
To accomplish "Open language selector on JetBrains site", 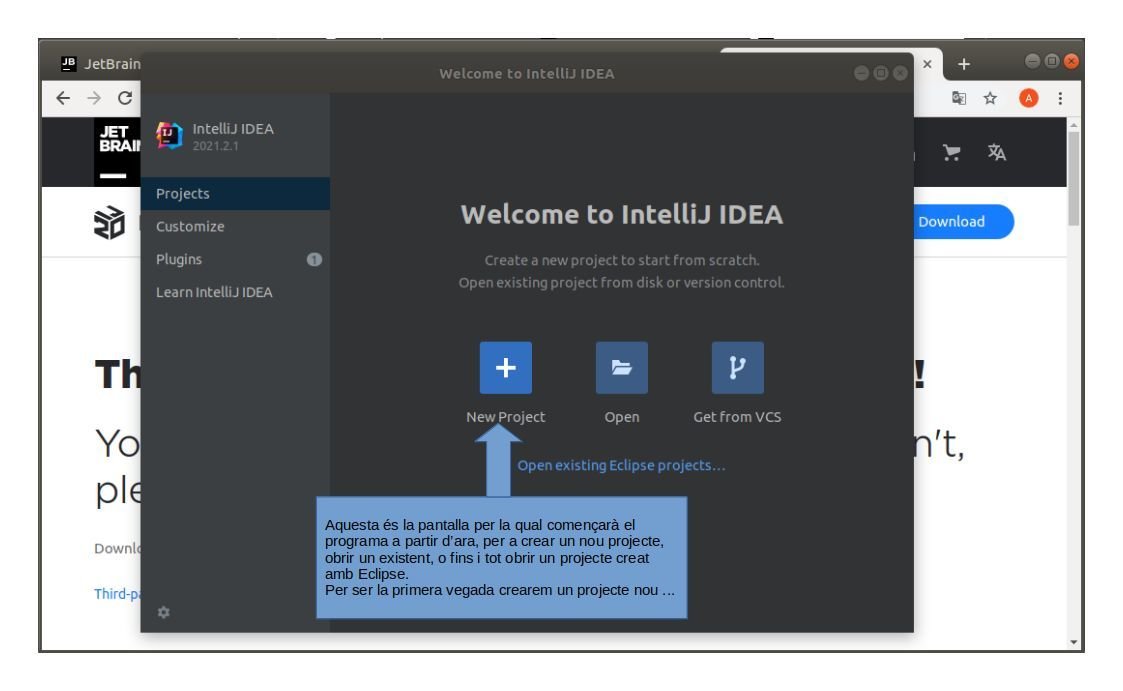I will click(x=996, y=152).
